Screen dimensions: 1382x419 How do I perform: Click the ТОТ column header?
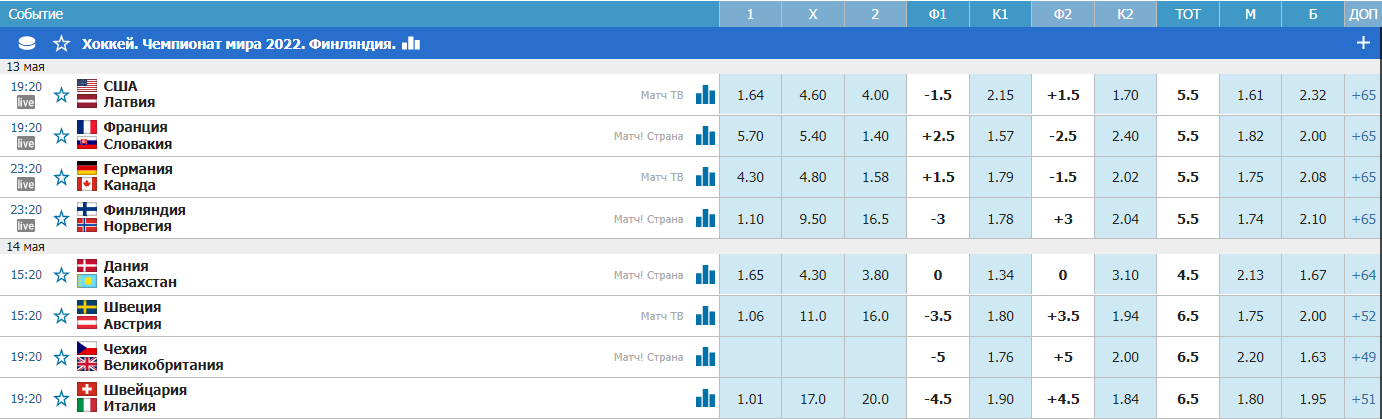(1187, 14)
